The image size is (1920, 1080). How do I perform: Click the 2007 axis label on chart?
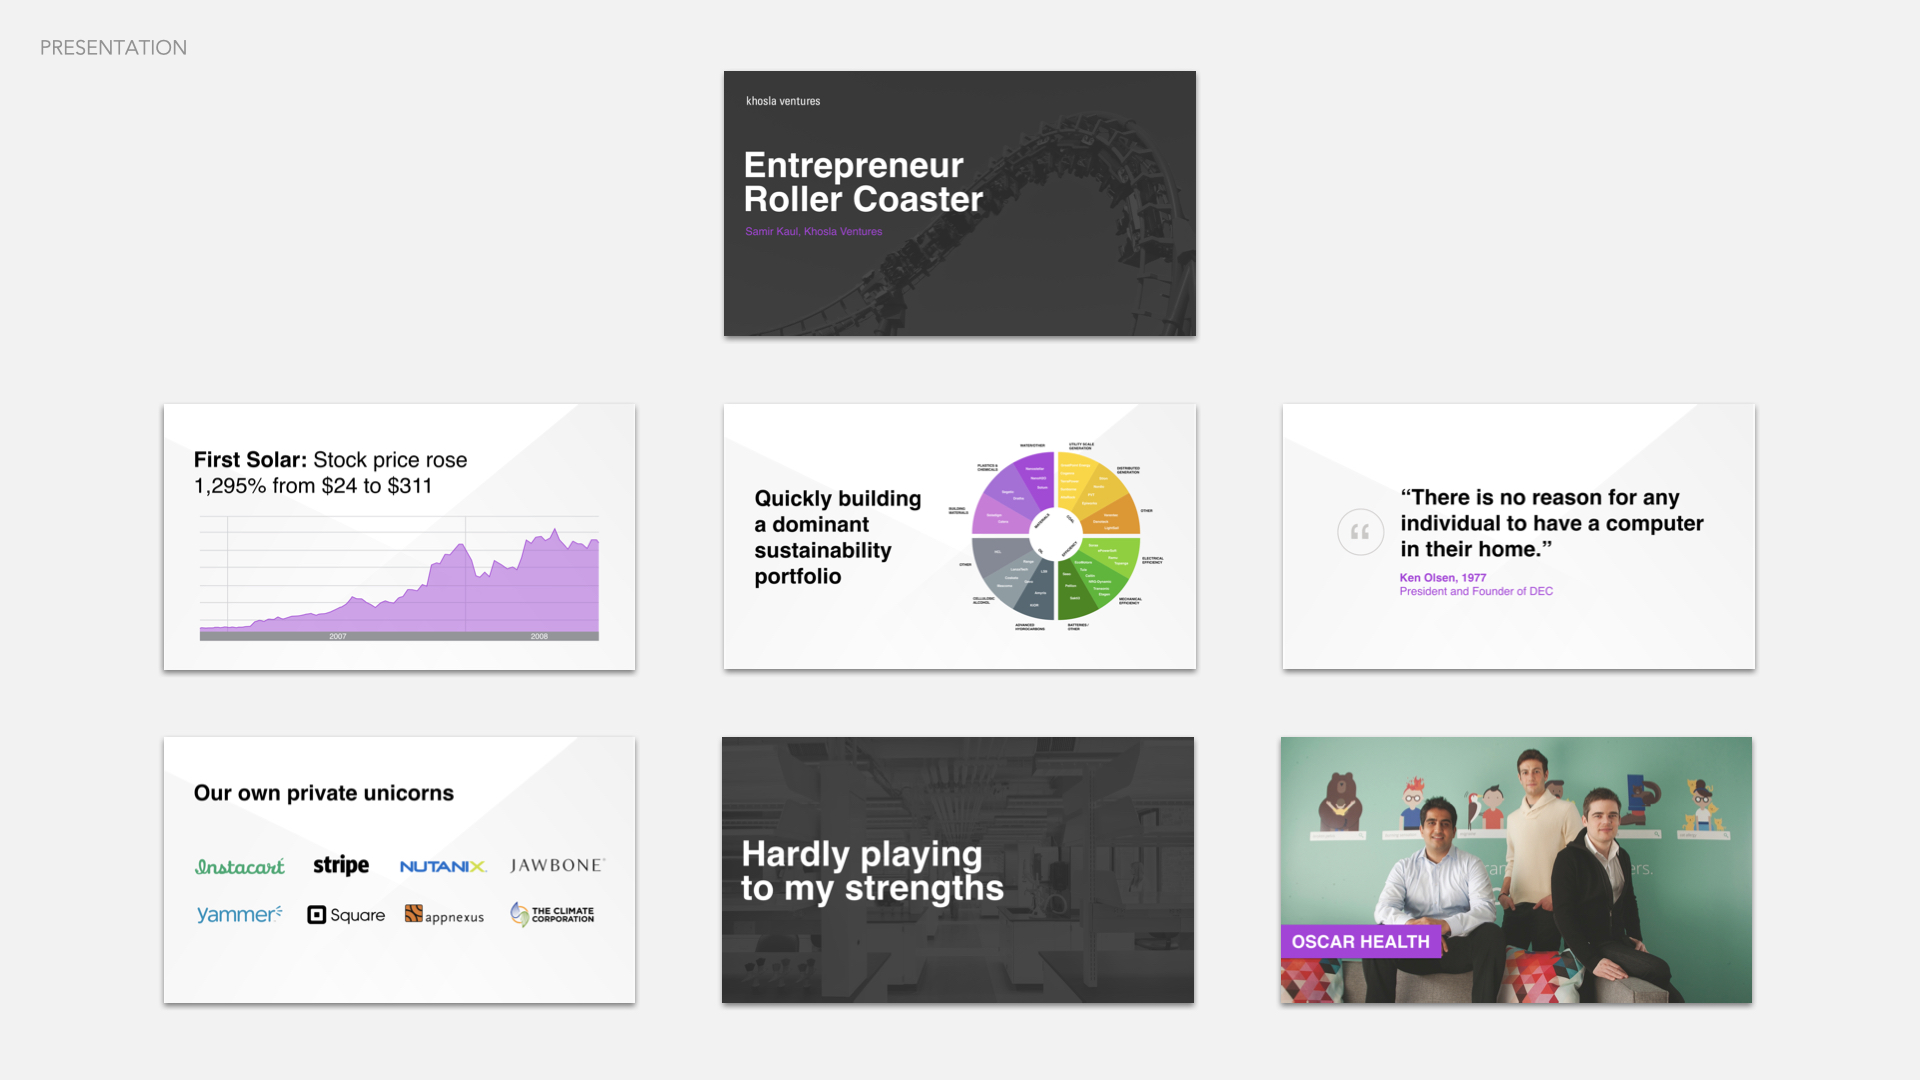338,636
